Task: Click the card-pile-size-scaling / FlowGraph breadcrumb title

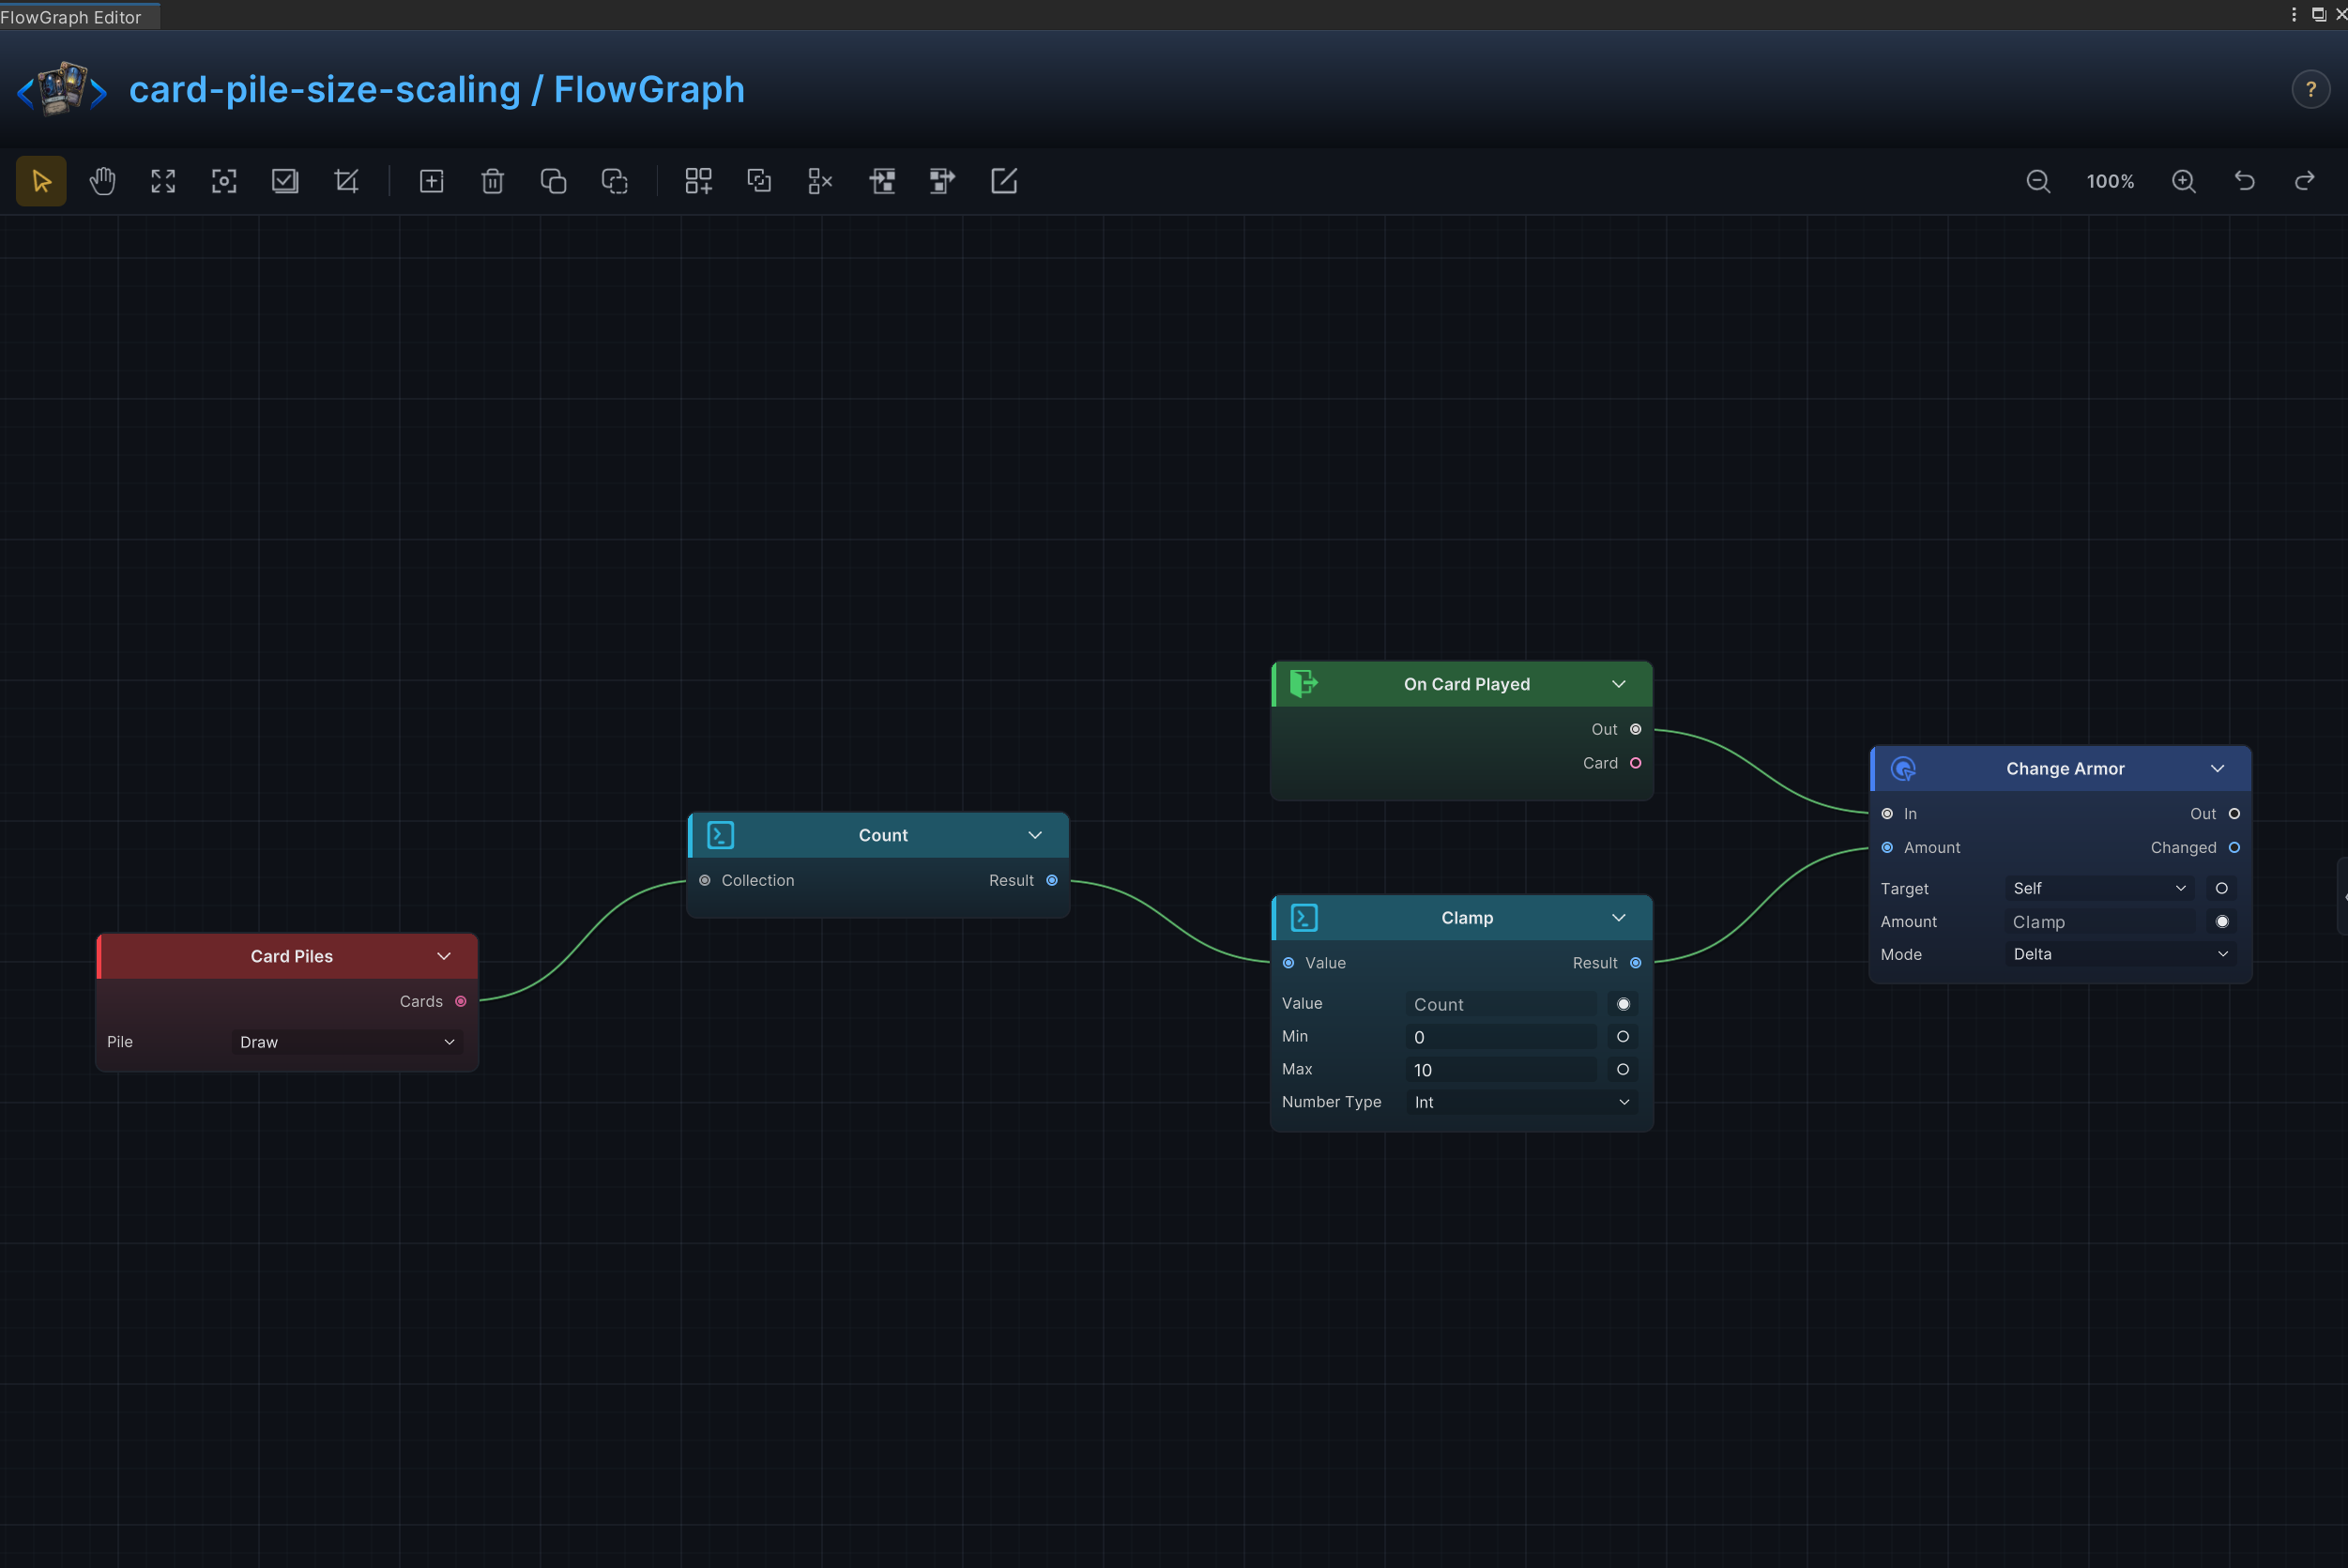Action: 437,90
